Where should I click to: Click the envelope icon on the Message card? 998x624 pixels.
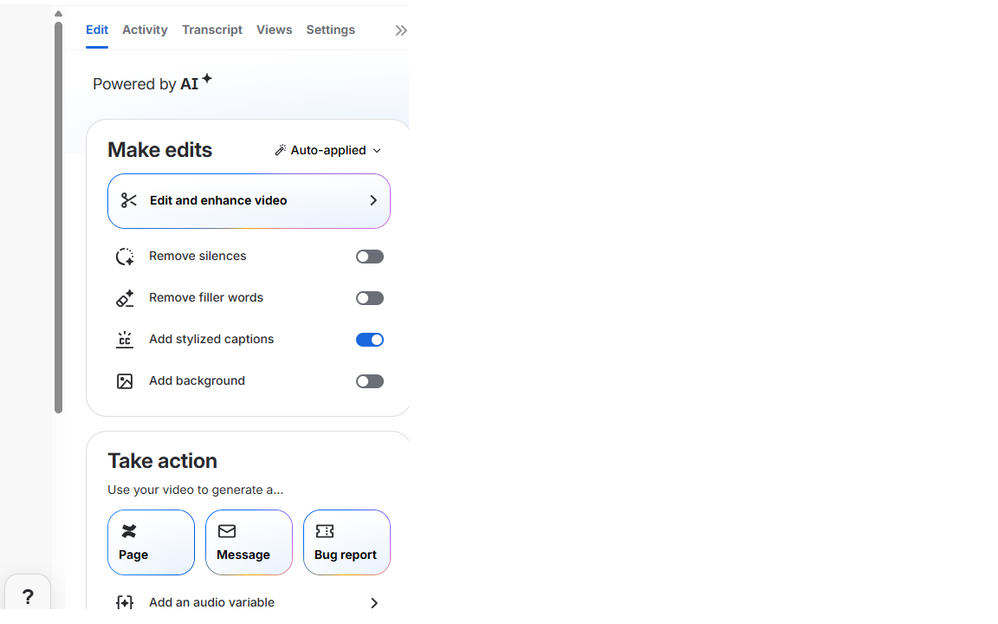[x=227, y=531]
